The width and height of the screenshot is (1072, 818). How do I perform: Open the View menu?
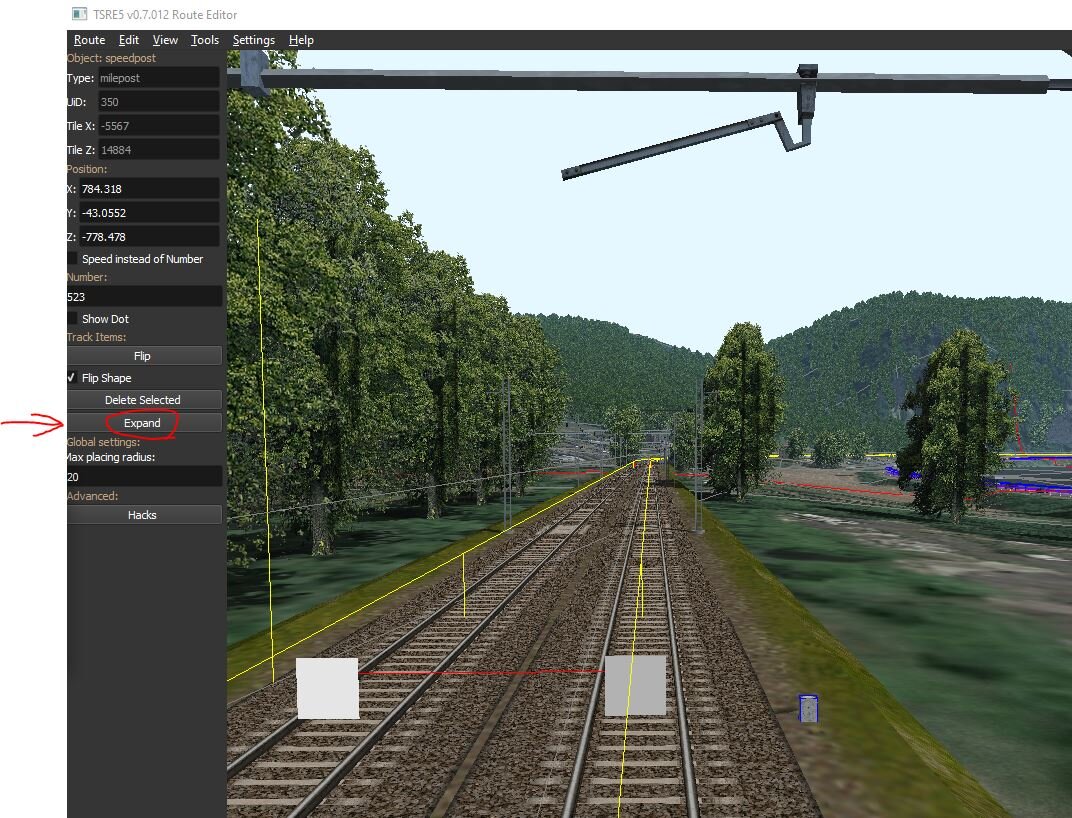pyautogui.click(x=165, y=40)
